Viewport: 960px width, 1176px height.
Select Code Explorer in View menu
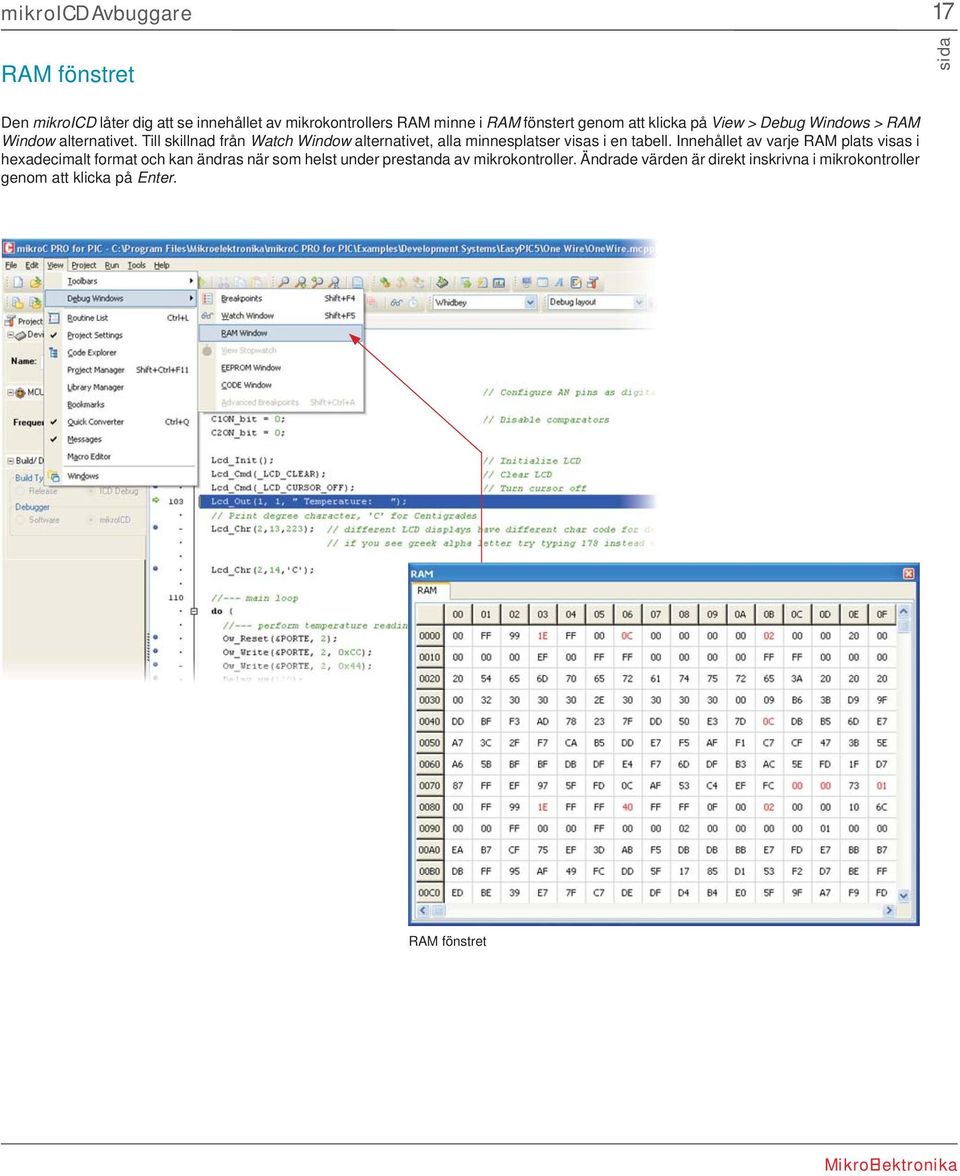point(120,352)
